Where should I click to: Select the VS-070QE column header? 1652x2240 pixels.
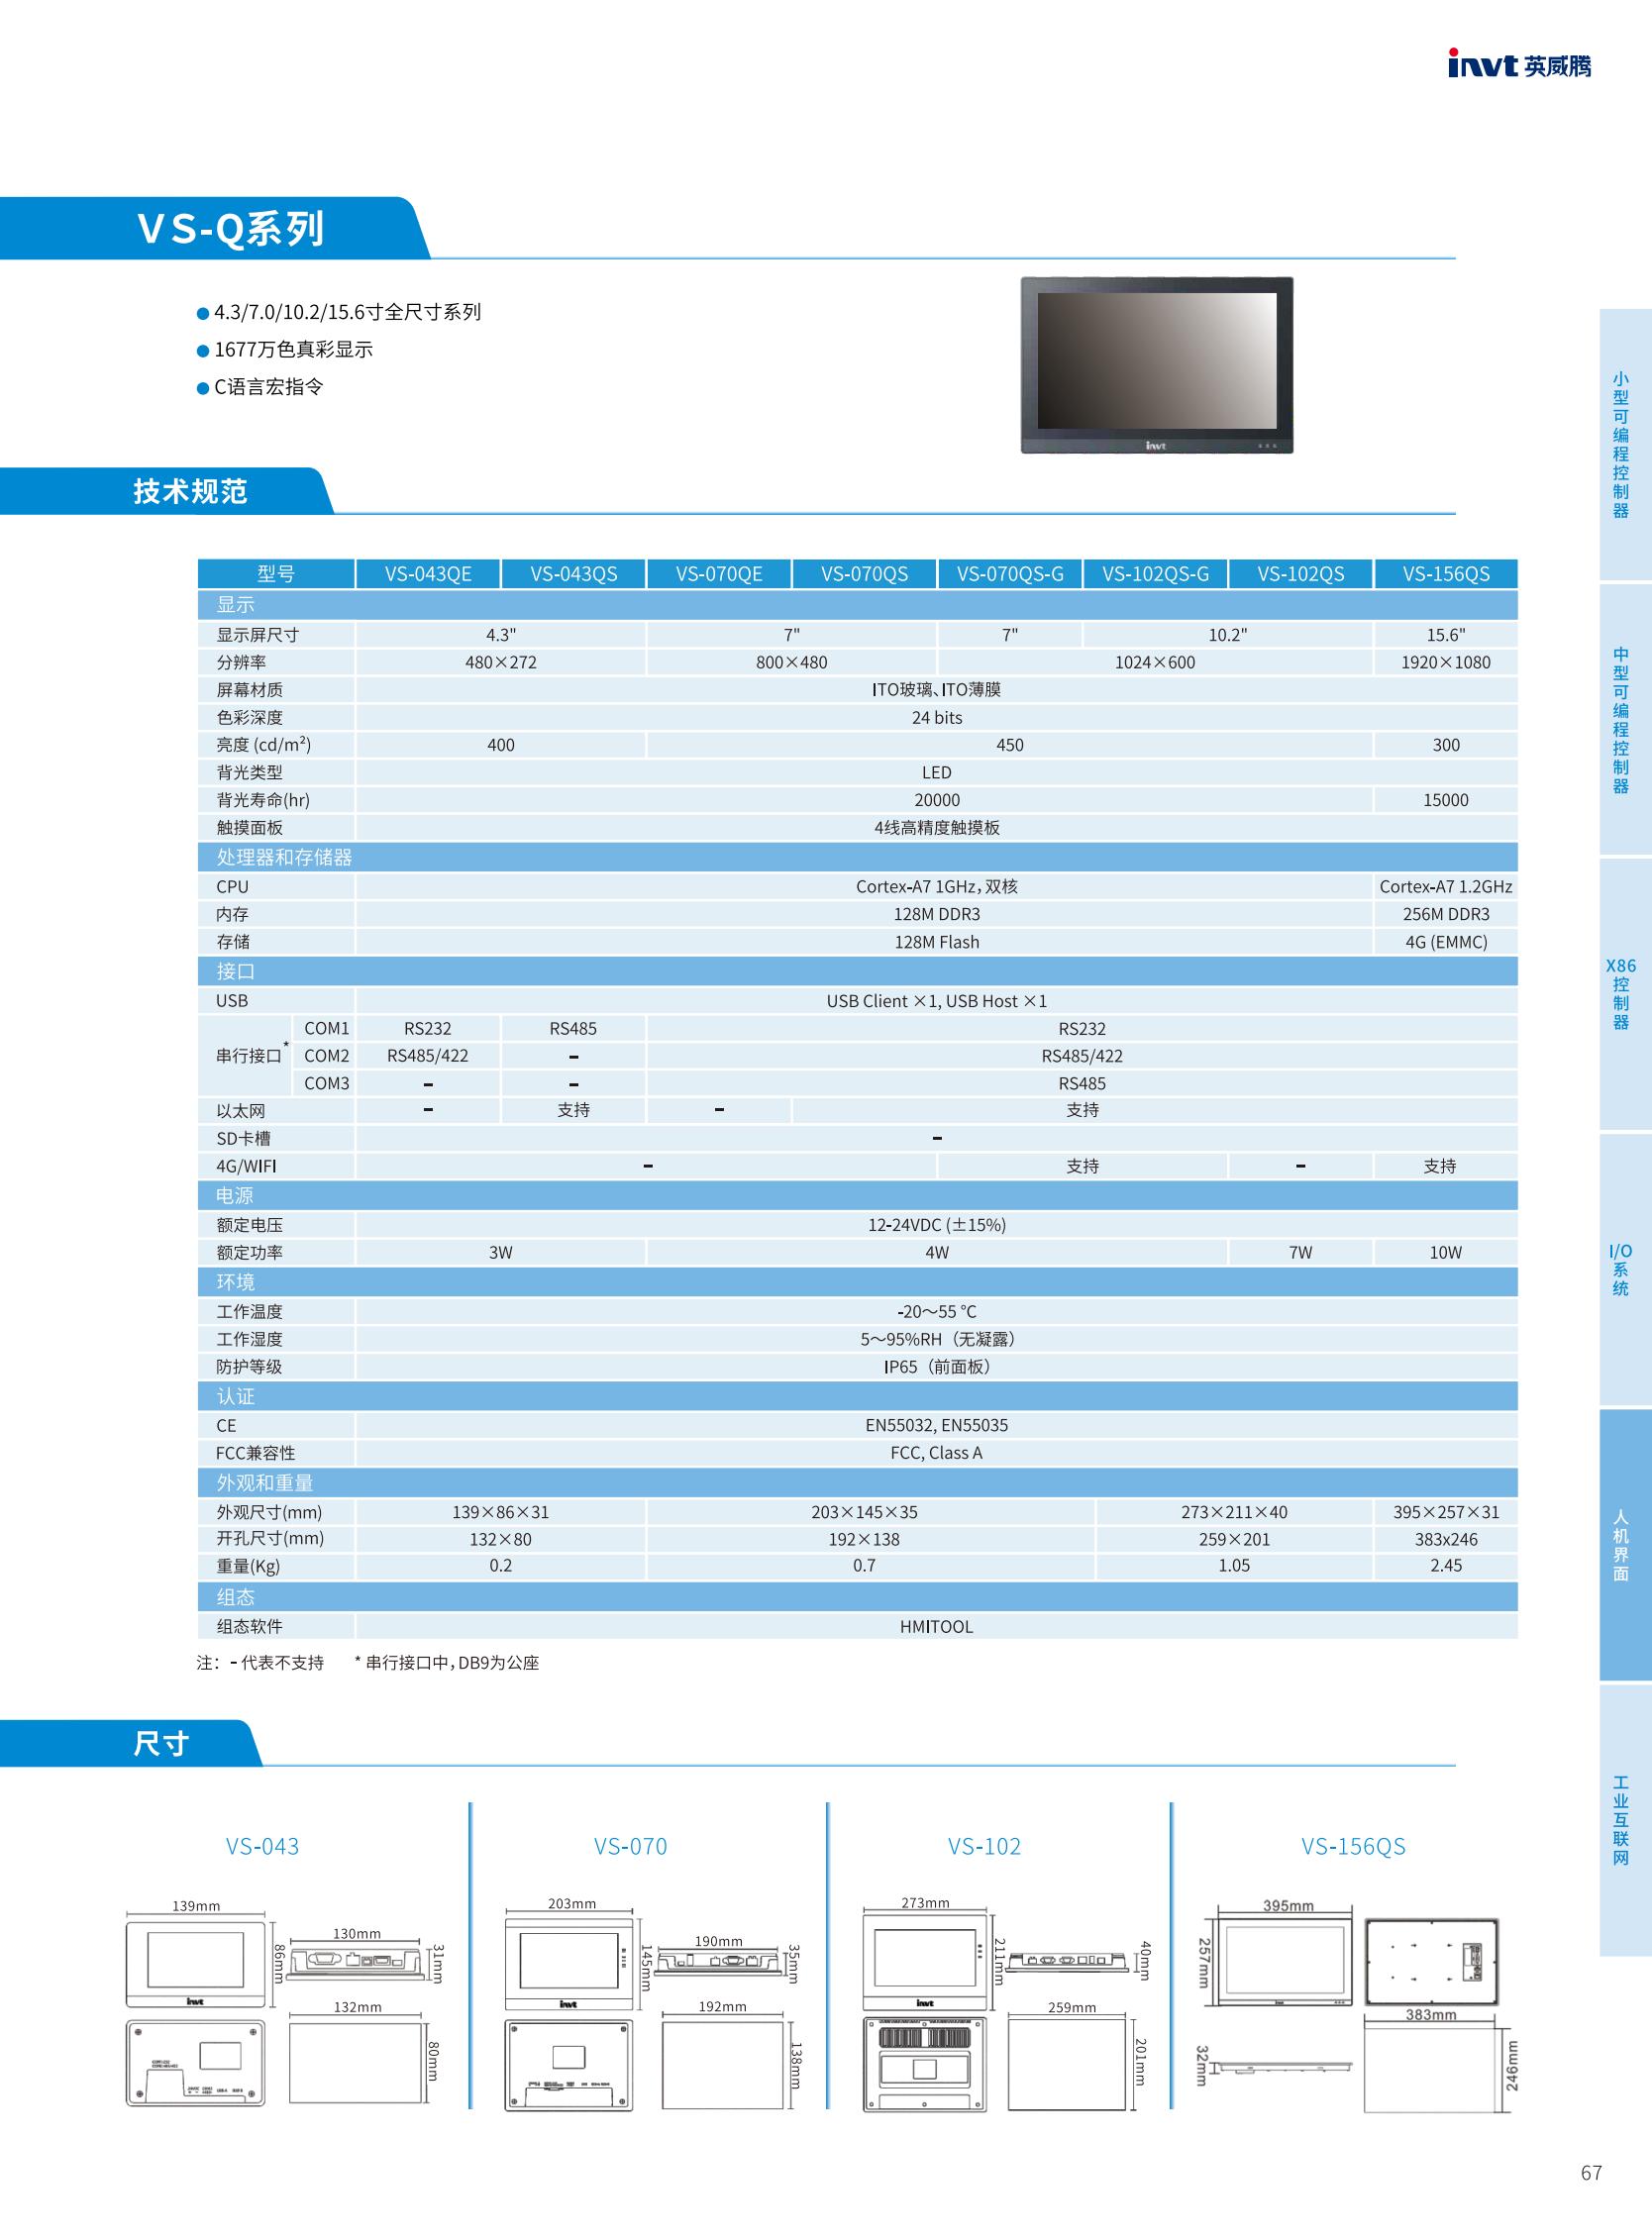pyautogui.click(x=719, y=574)
